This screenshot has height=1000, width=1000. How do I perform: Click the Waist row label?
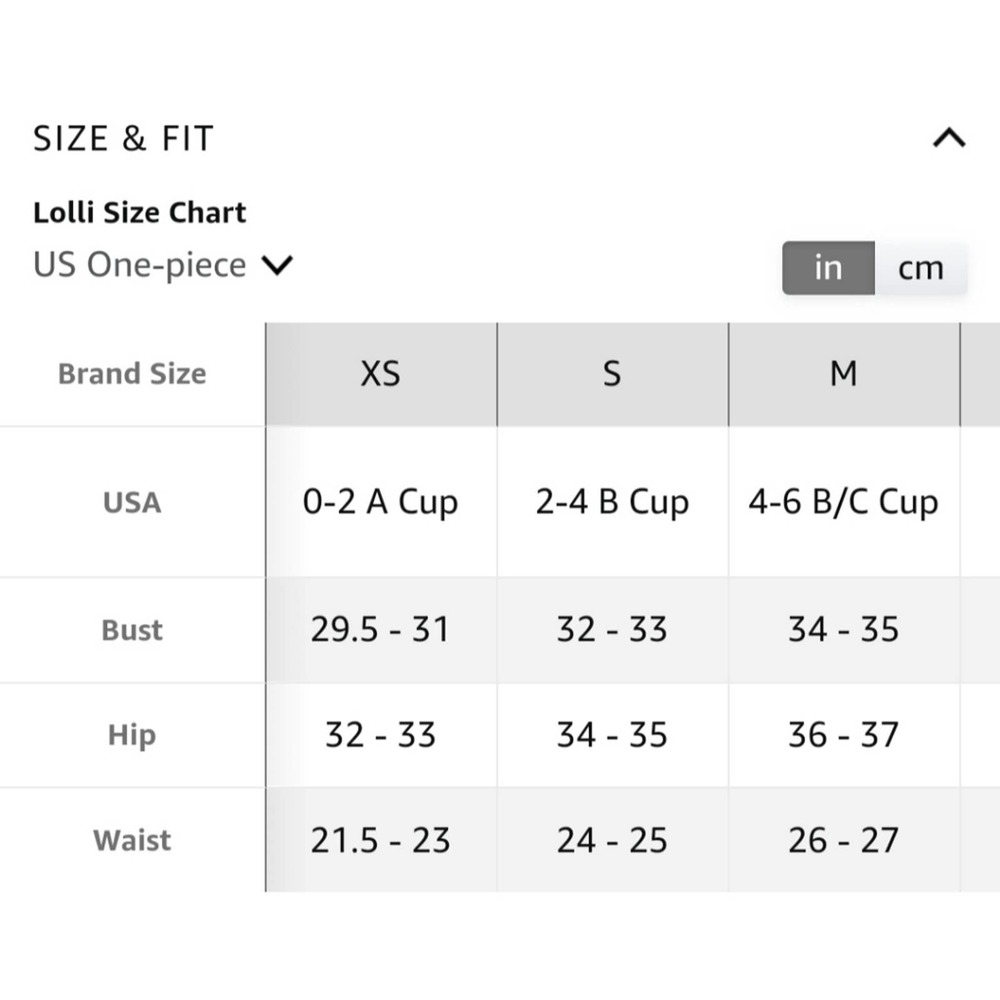click(x=132, y=840)
